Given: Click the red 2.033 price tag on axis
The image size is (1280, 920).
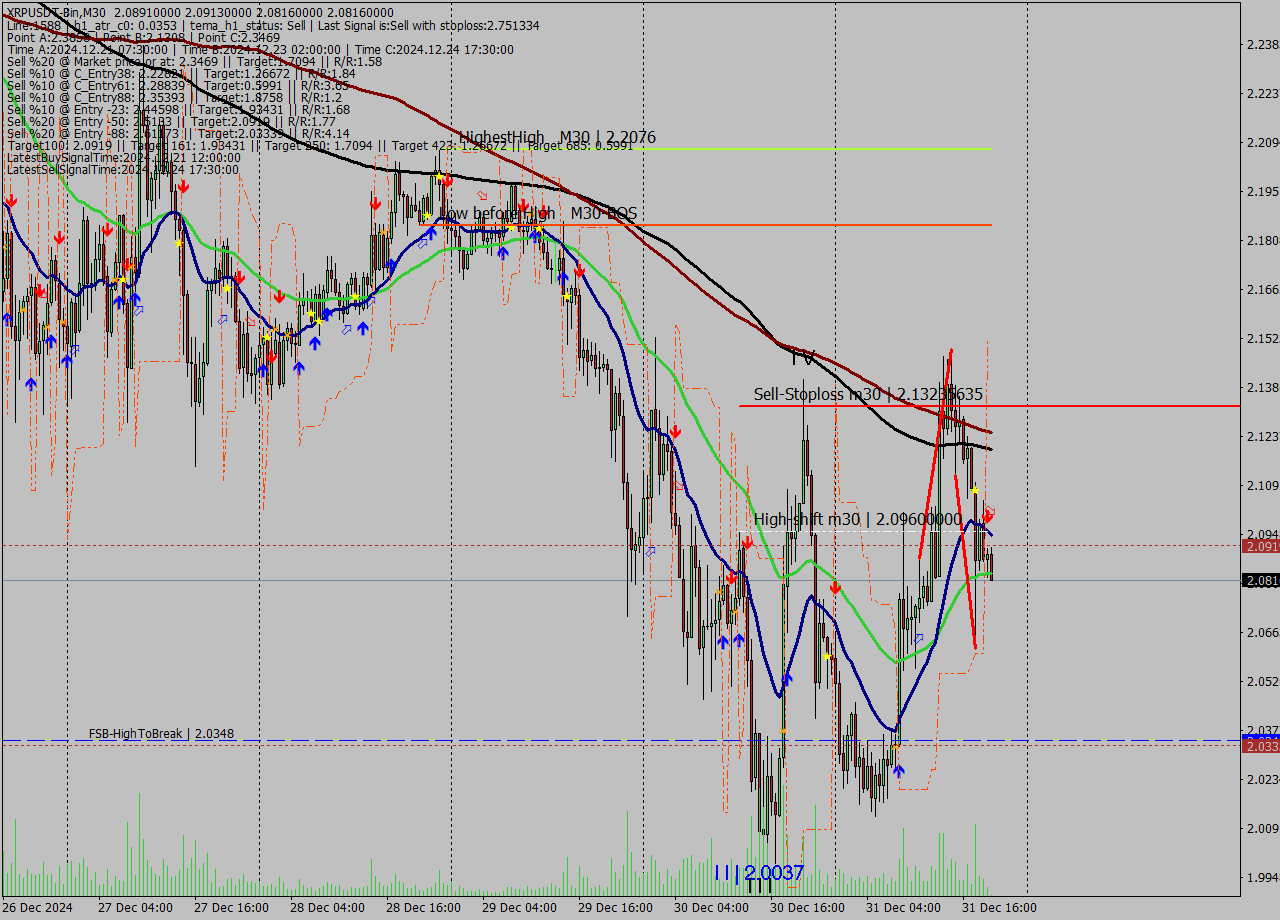Looking at the screenshot, I should 1260,746.
